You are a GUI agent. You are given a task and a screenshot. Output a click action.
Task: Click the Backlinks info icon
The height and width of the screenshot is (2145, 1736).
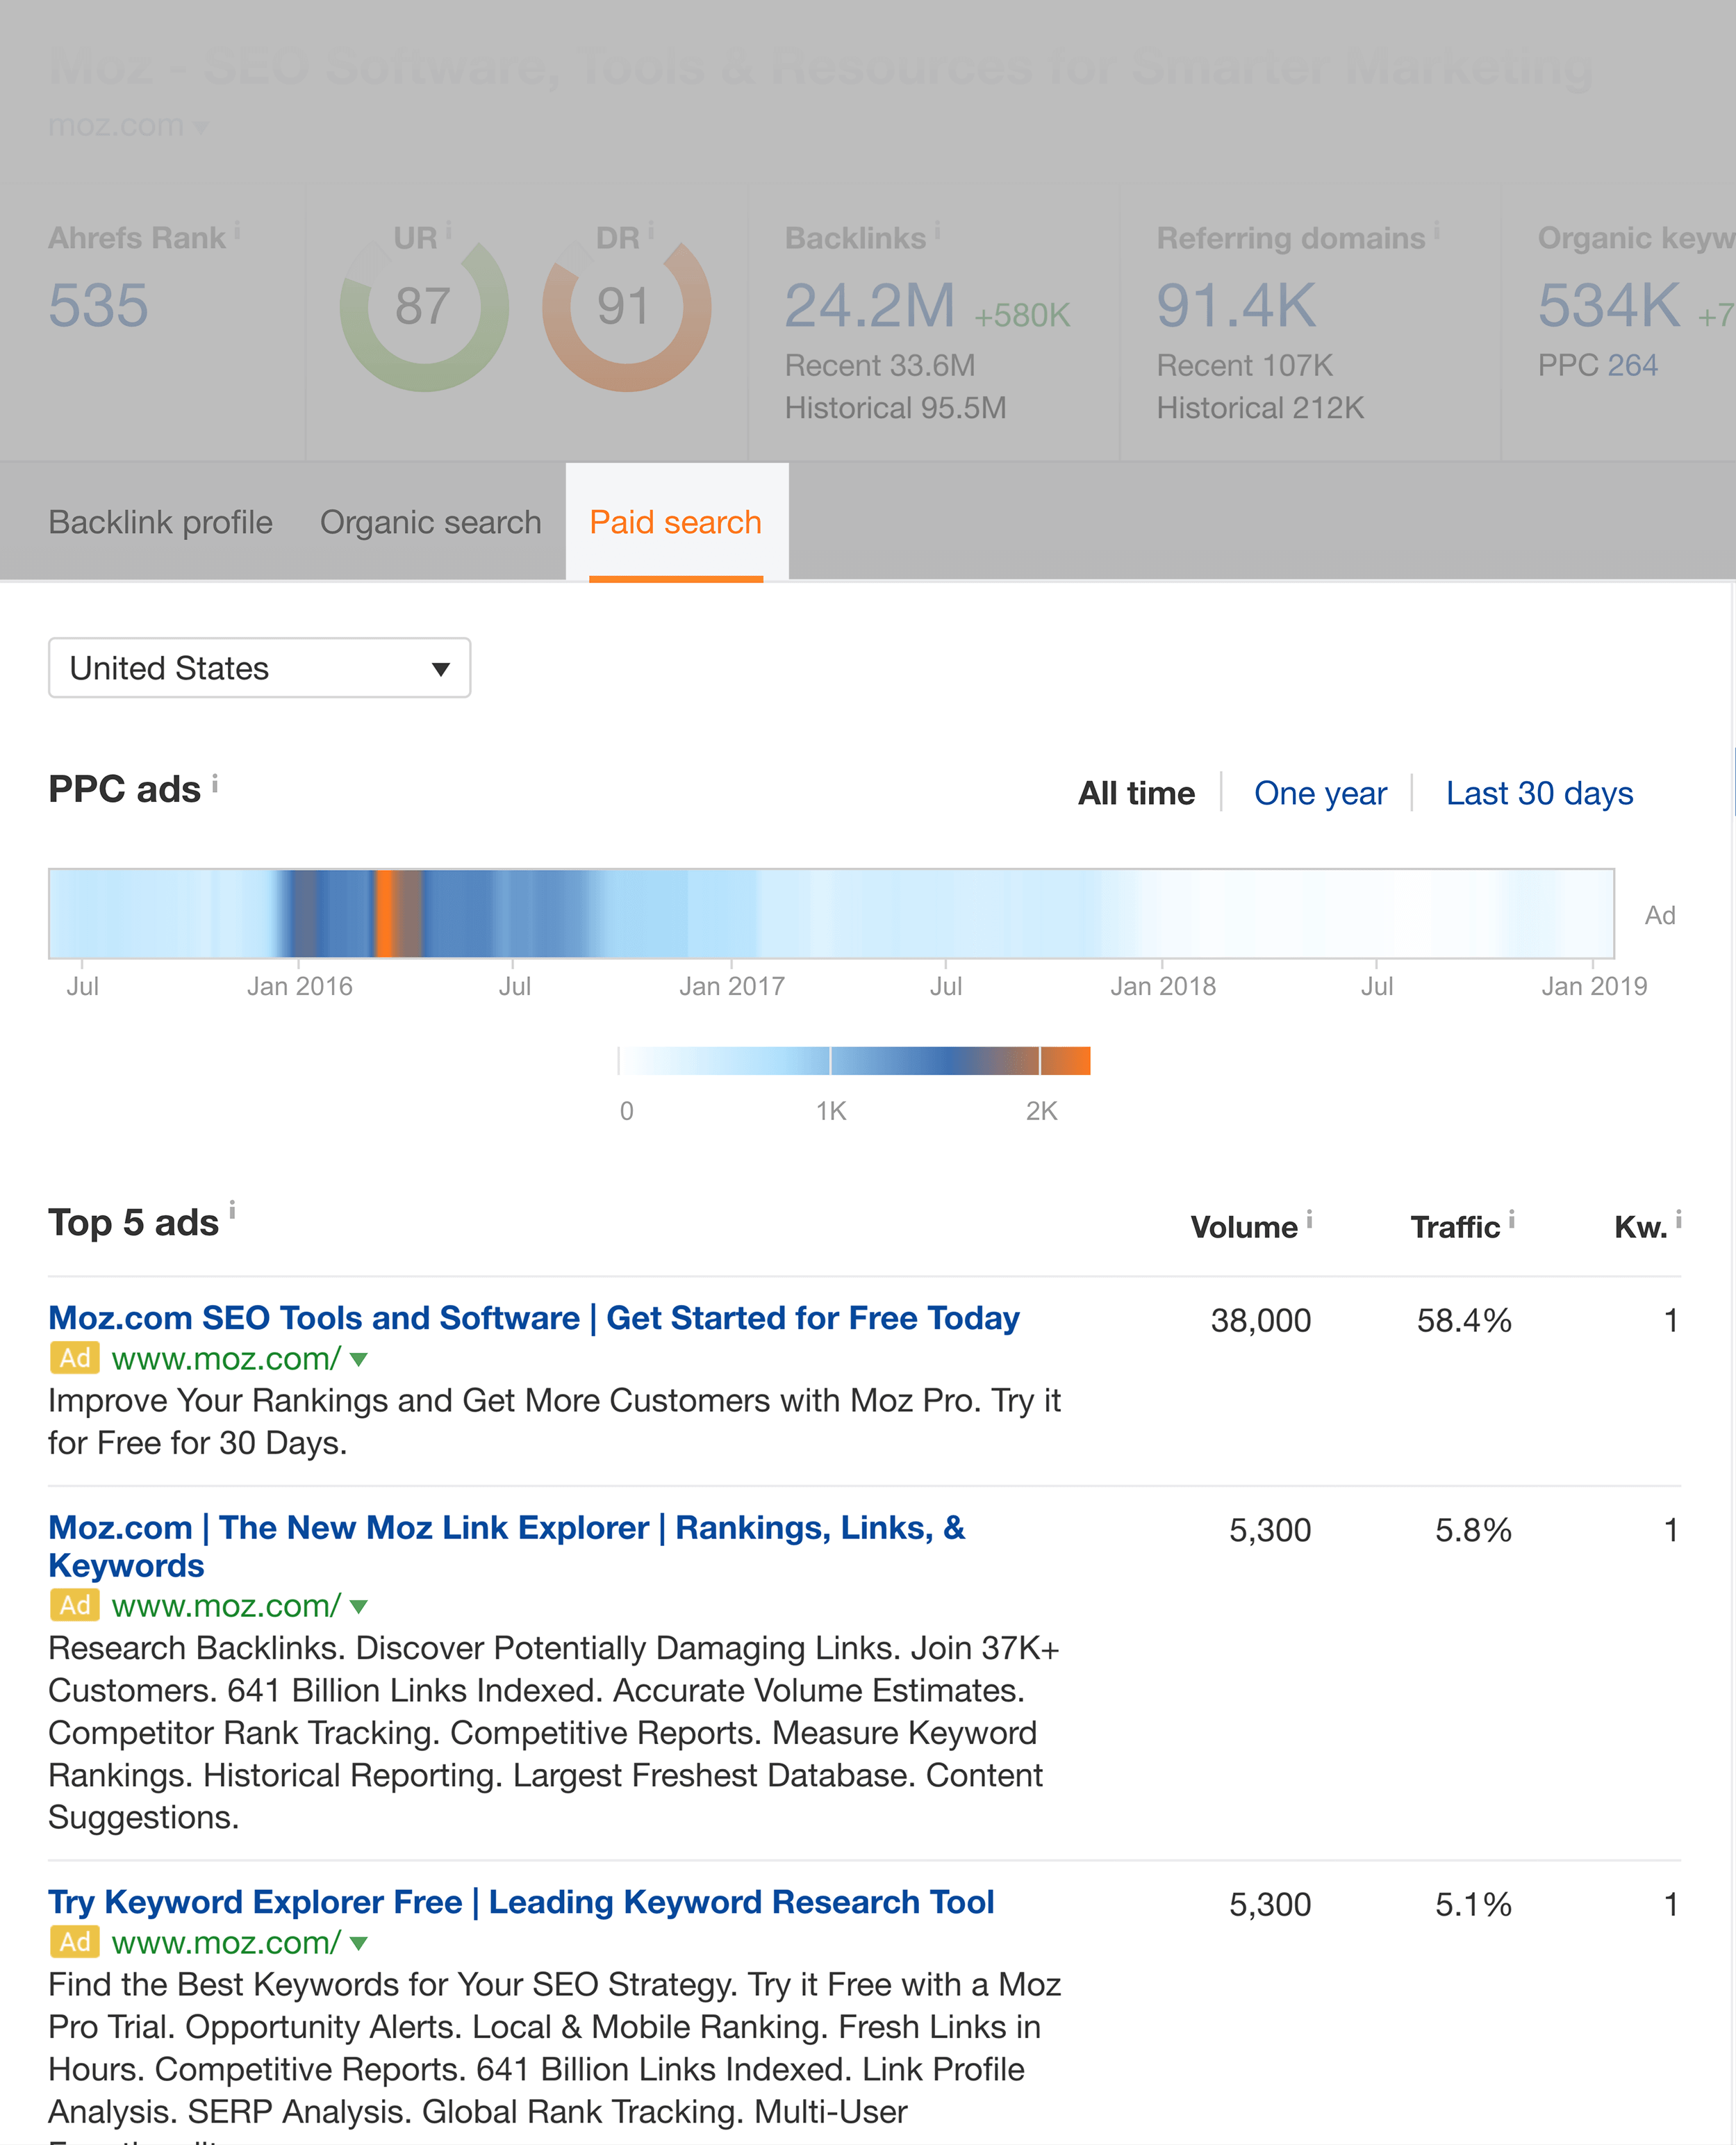point(937,231)
